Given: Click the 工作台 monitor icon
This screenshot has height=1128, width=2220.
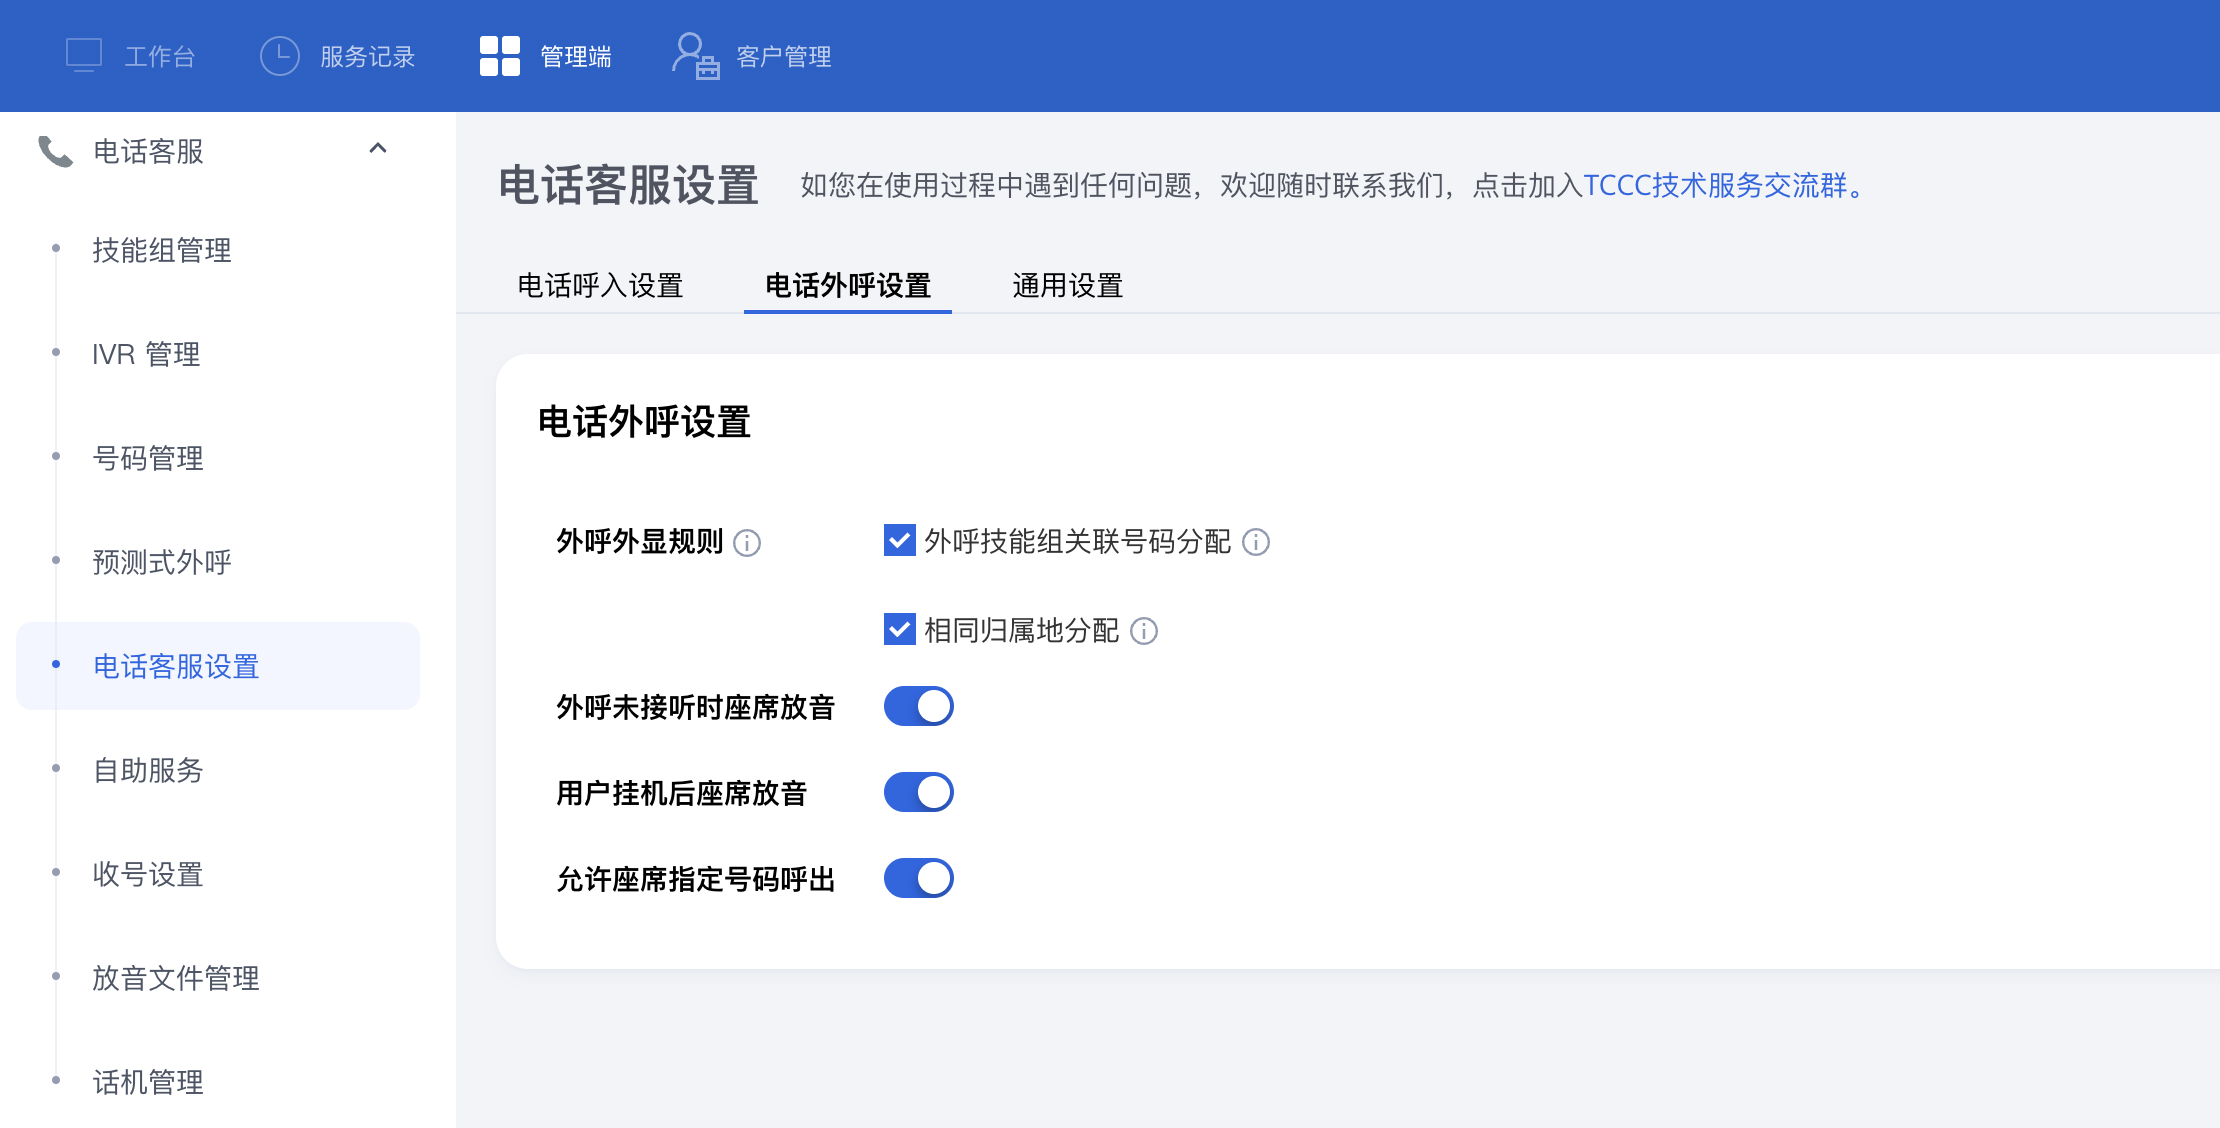Looking at the screenshot, I should point(84,55).
